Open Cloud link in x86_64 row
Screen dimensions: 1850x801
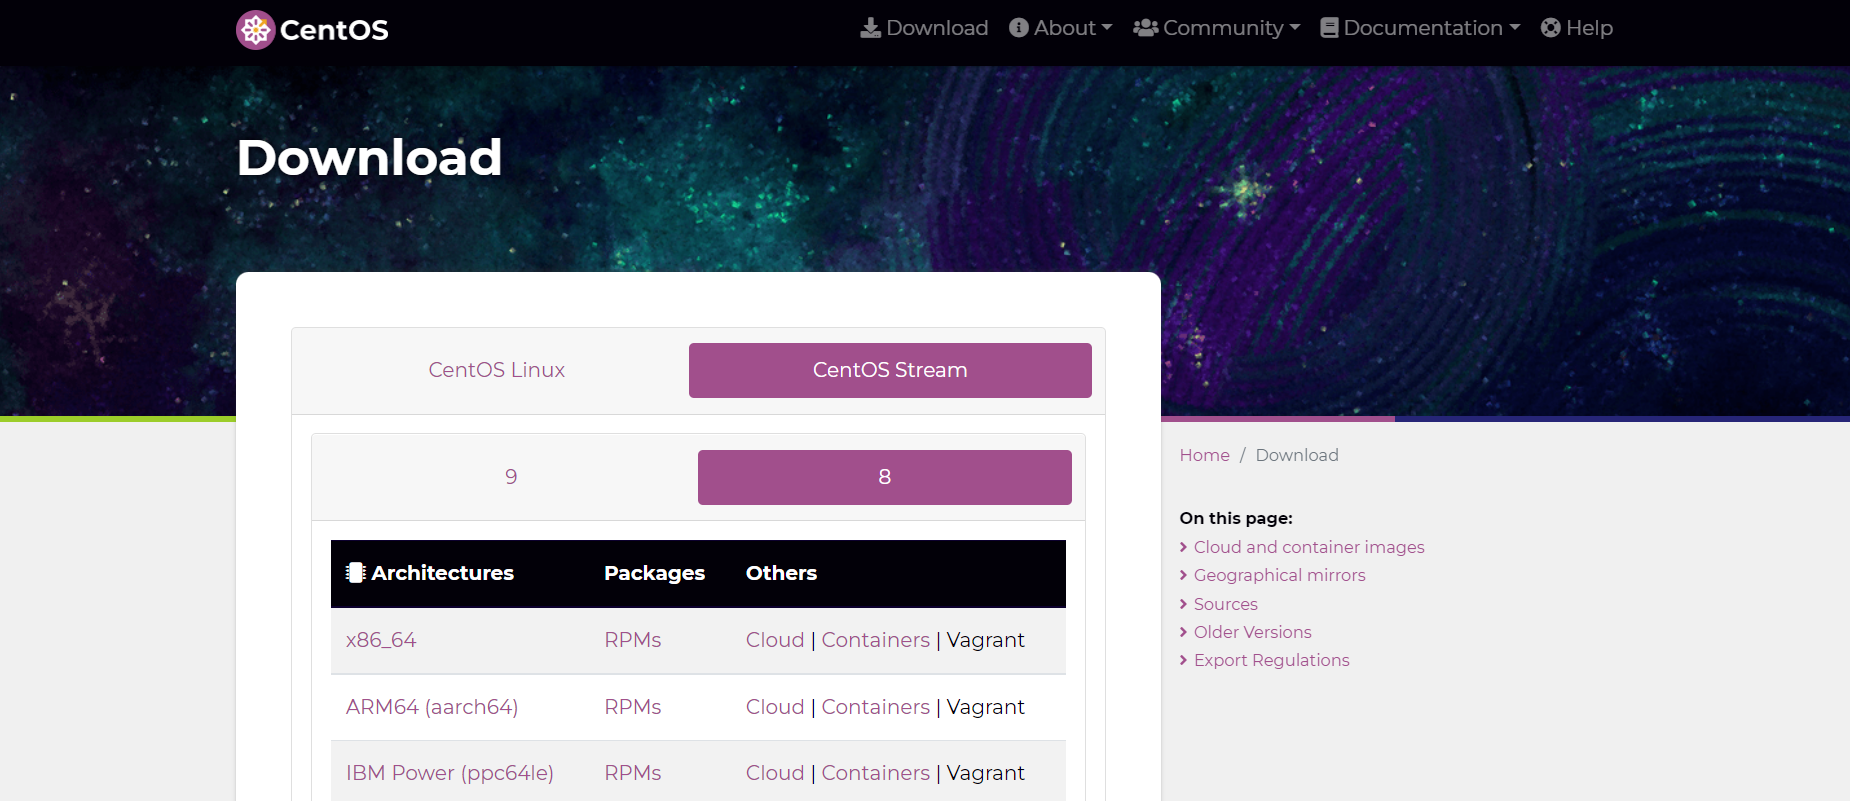[x=775, y=640]
